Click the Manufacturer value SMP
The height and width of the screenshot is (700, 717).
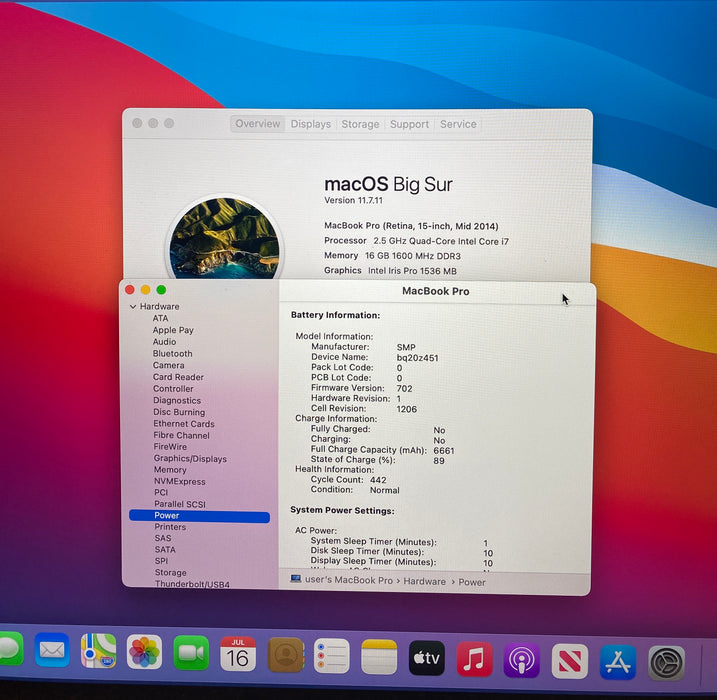pos(406,347)
